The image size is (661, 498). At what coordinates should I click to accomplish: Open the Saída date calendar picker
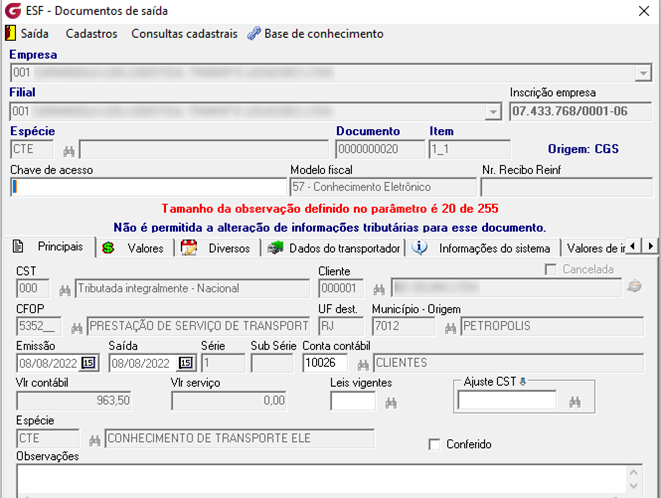[x=185, y=363]
